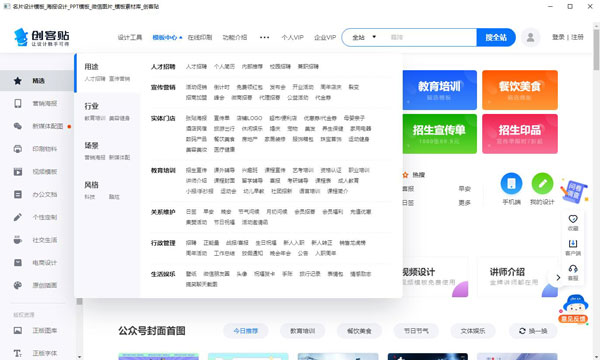Select 风格 category tab in dropdown panel
600x360 pixels.
tap(107, 191)
